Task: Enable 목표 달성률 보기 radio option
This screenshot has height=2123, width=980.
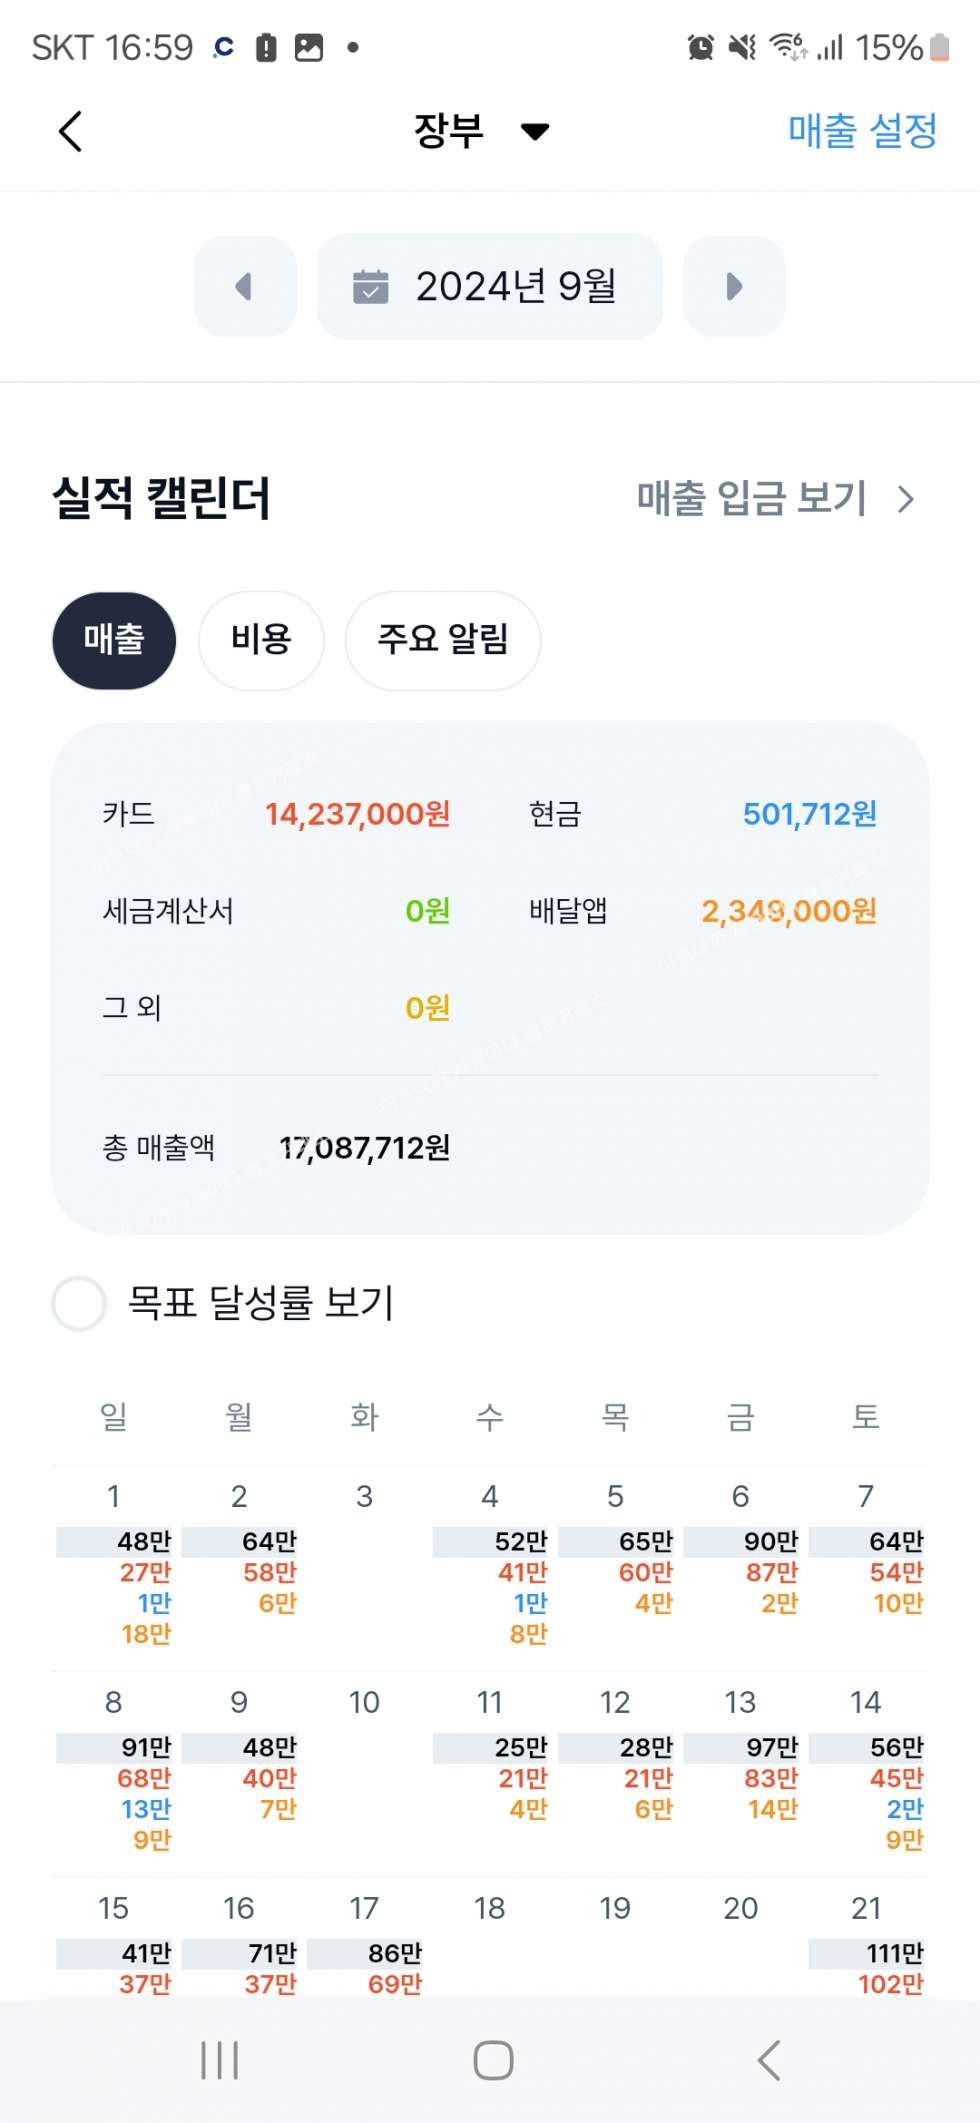Action: point(79,1303)
